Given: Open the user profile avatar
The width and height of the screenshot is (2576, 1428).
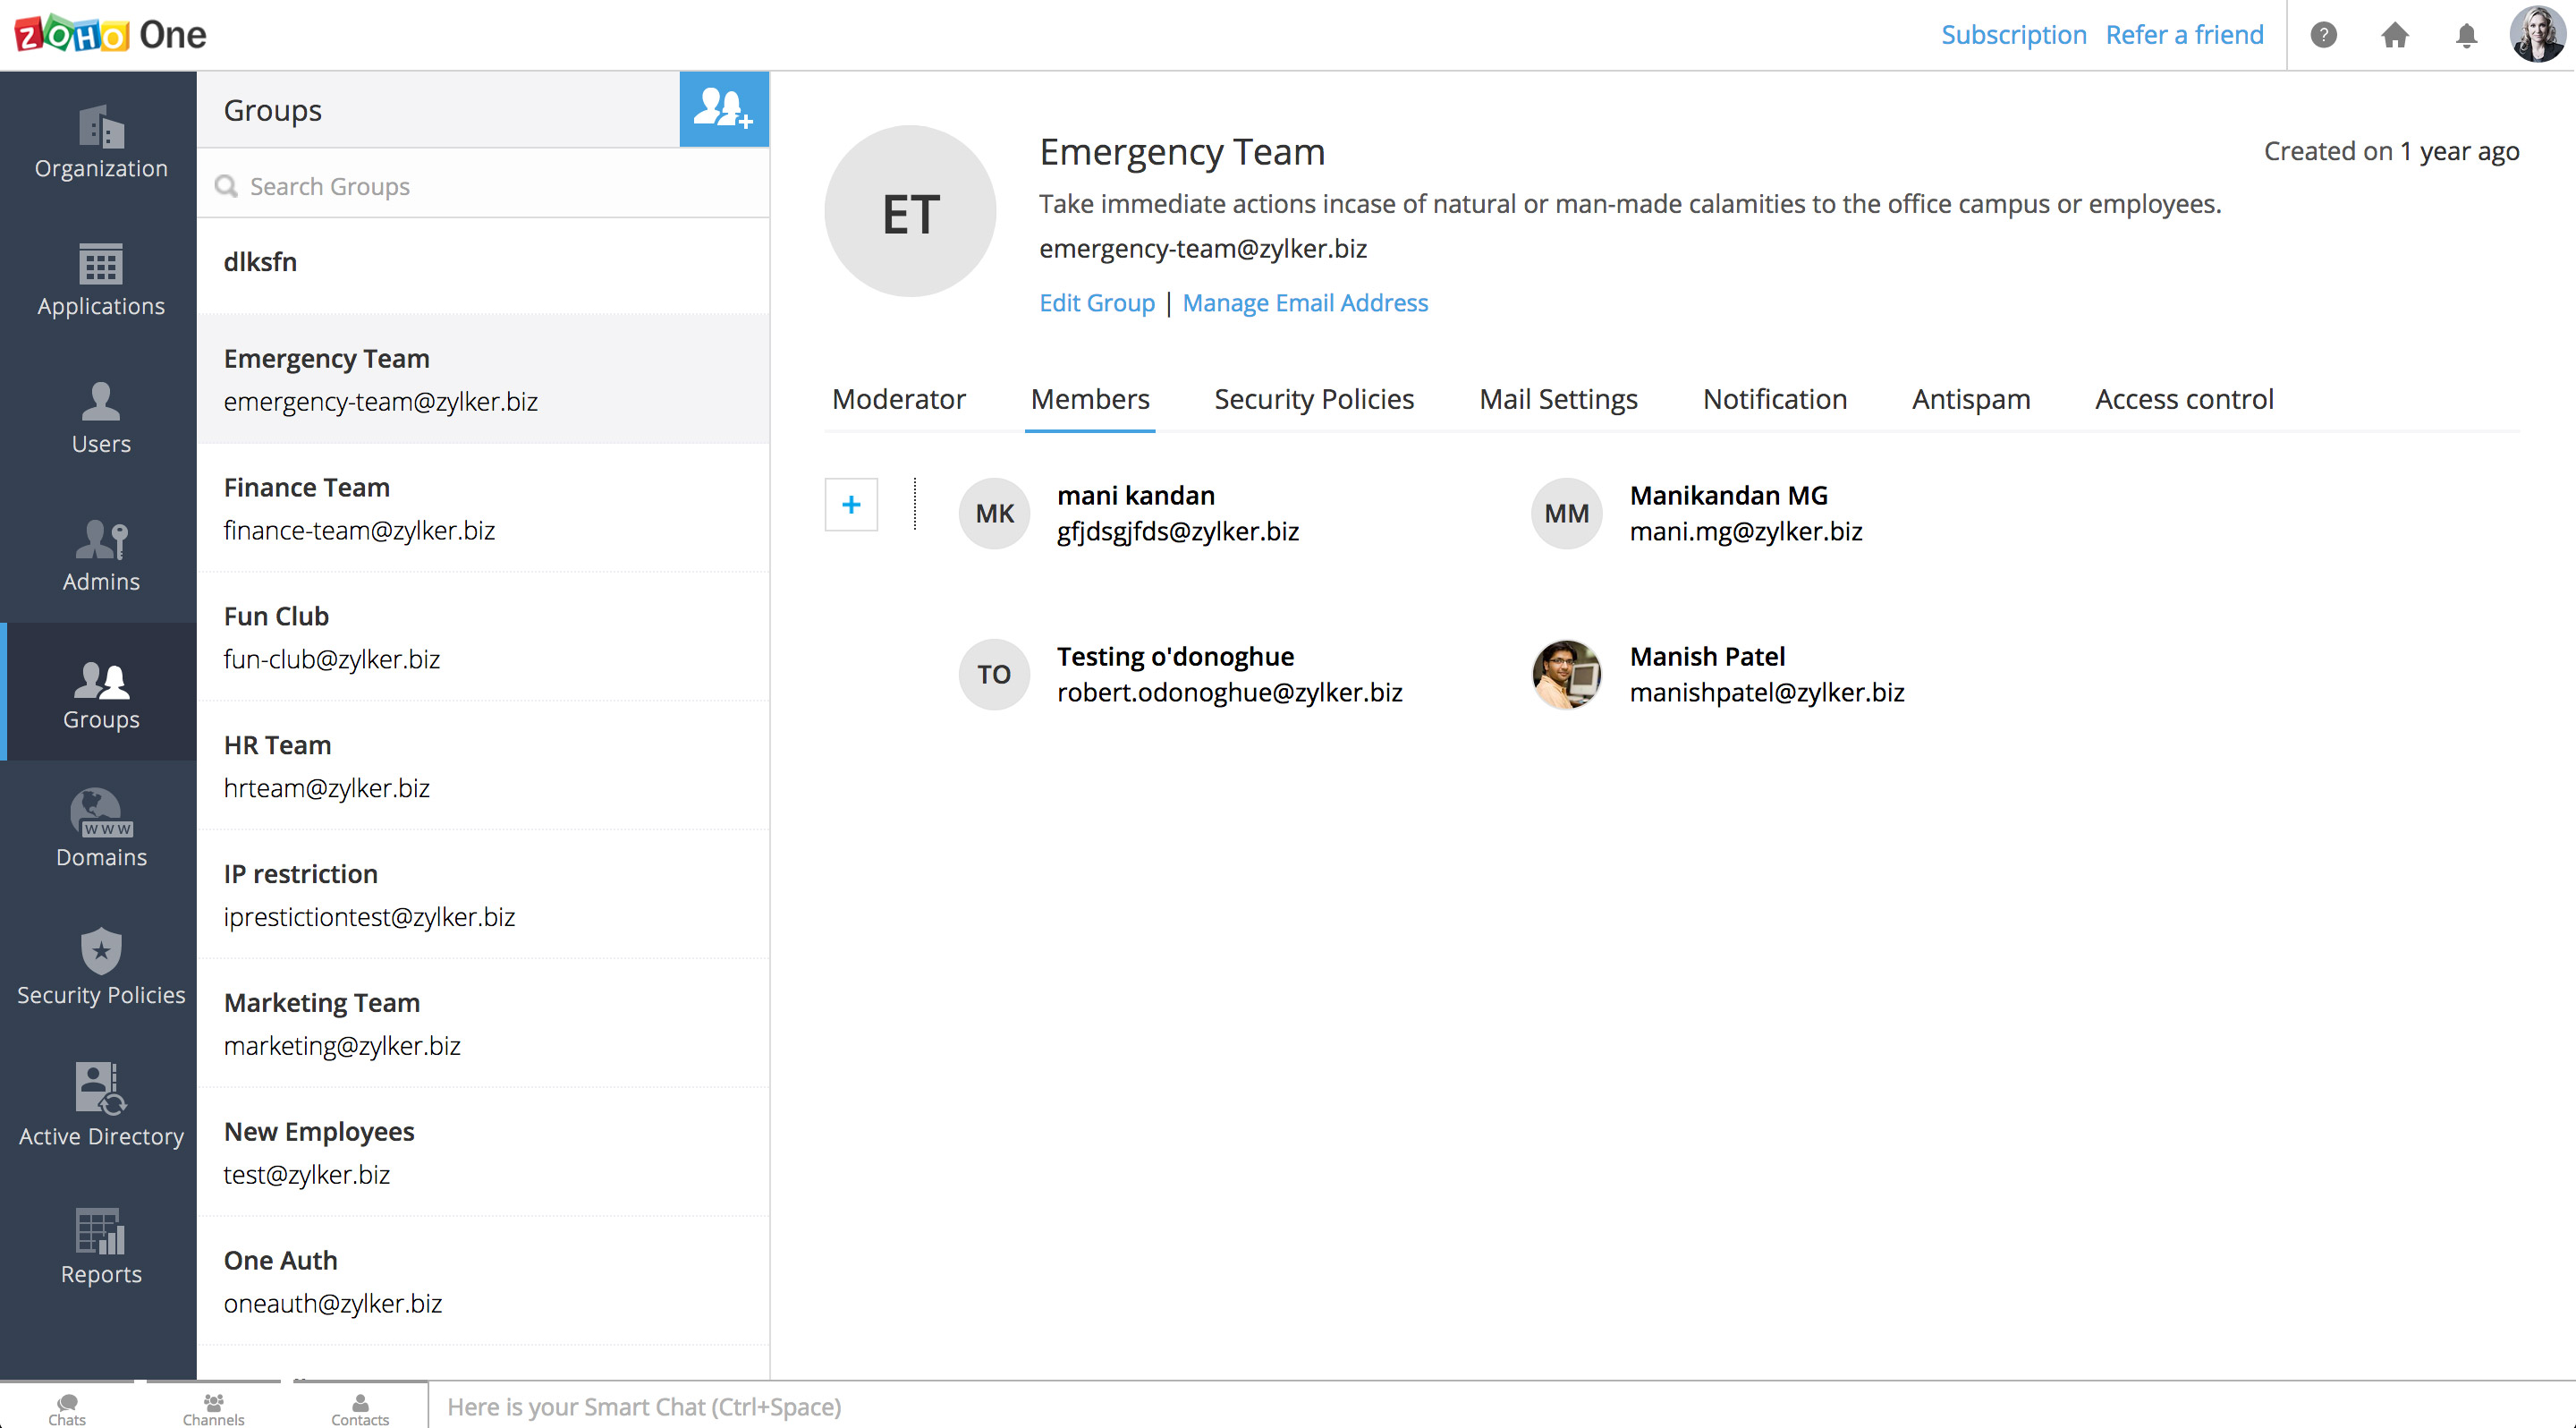Looking at the screenshot, I should coord(2536,35).
